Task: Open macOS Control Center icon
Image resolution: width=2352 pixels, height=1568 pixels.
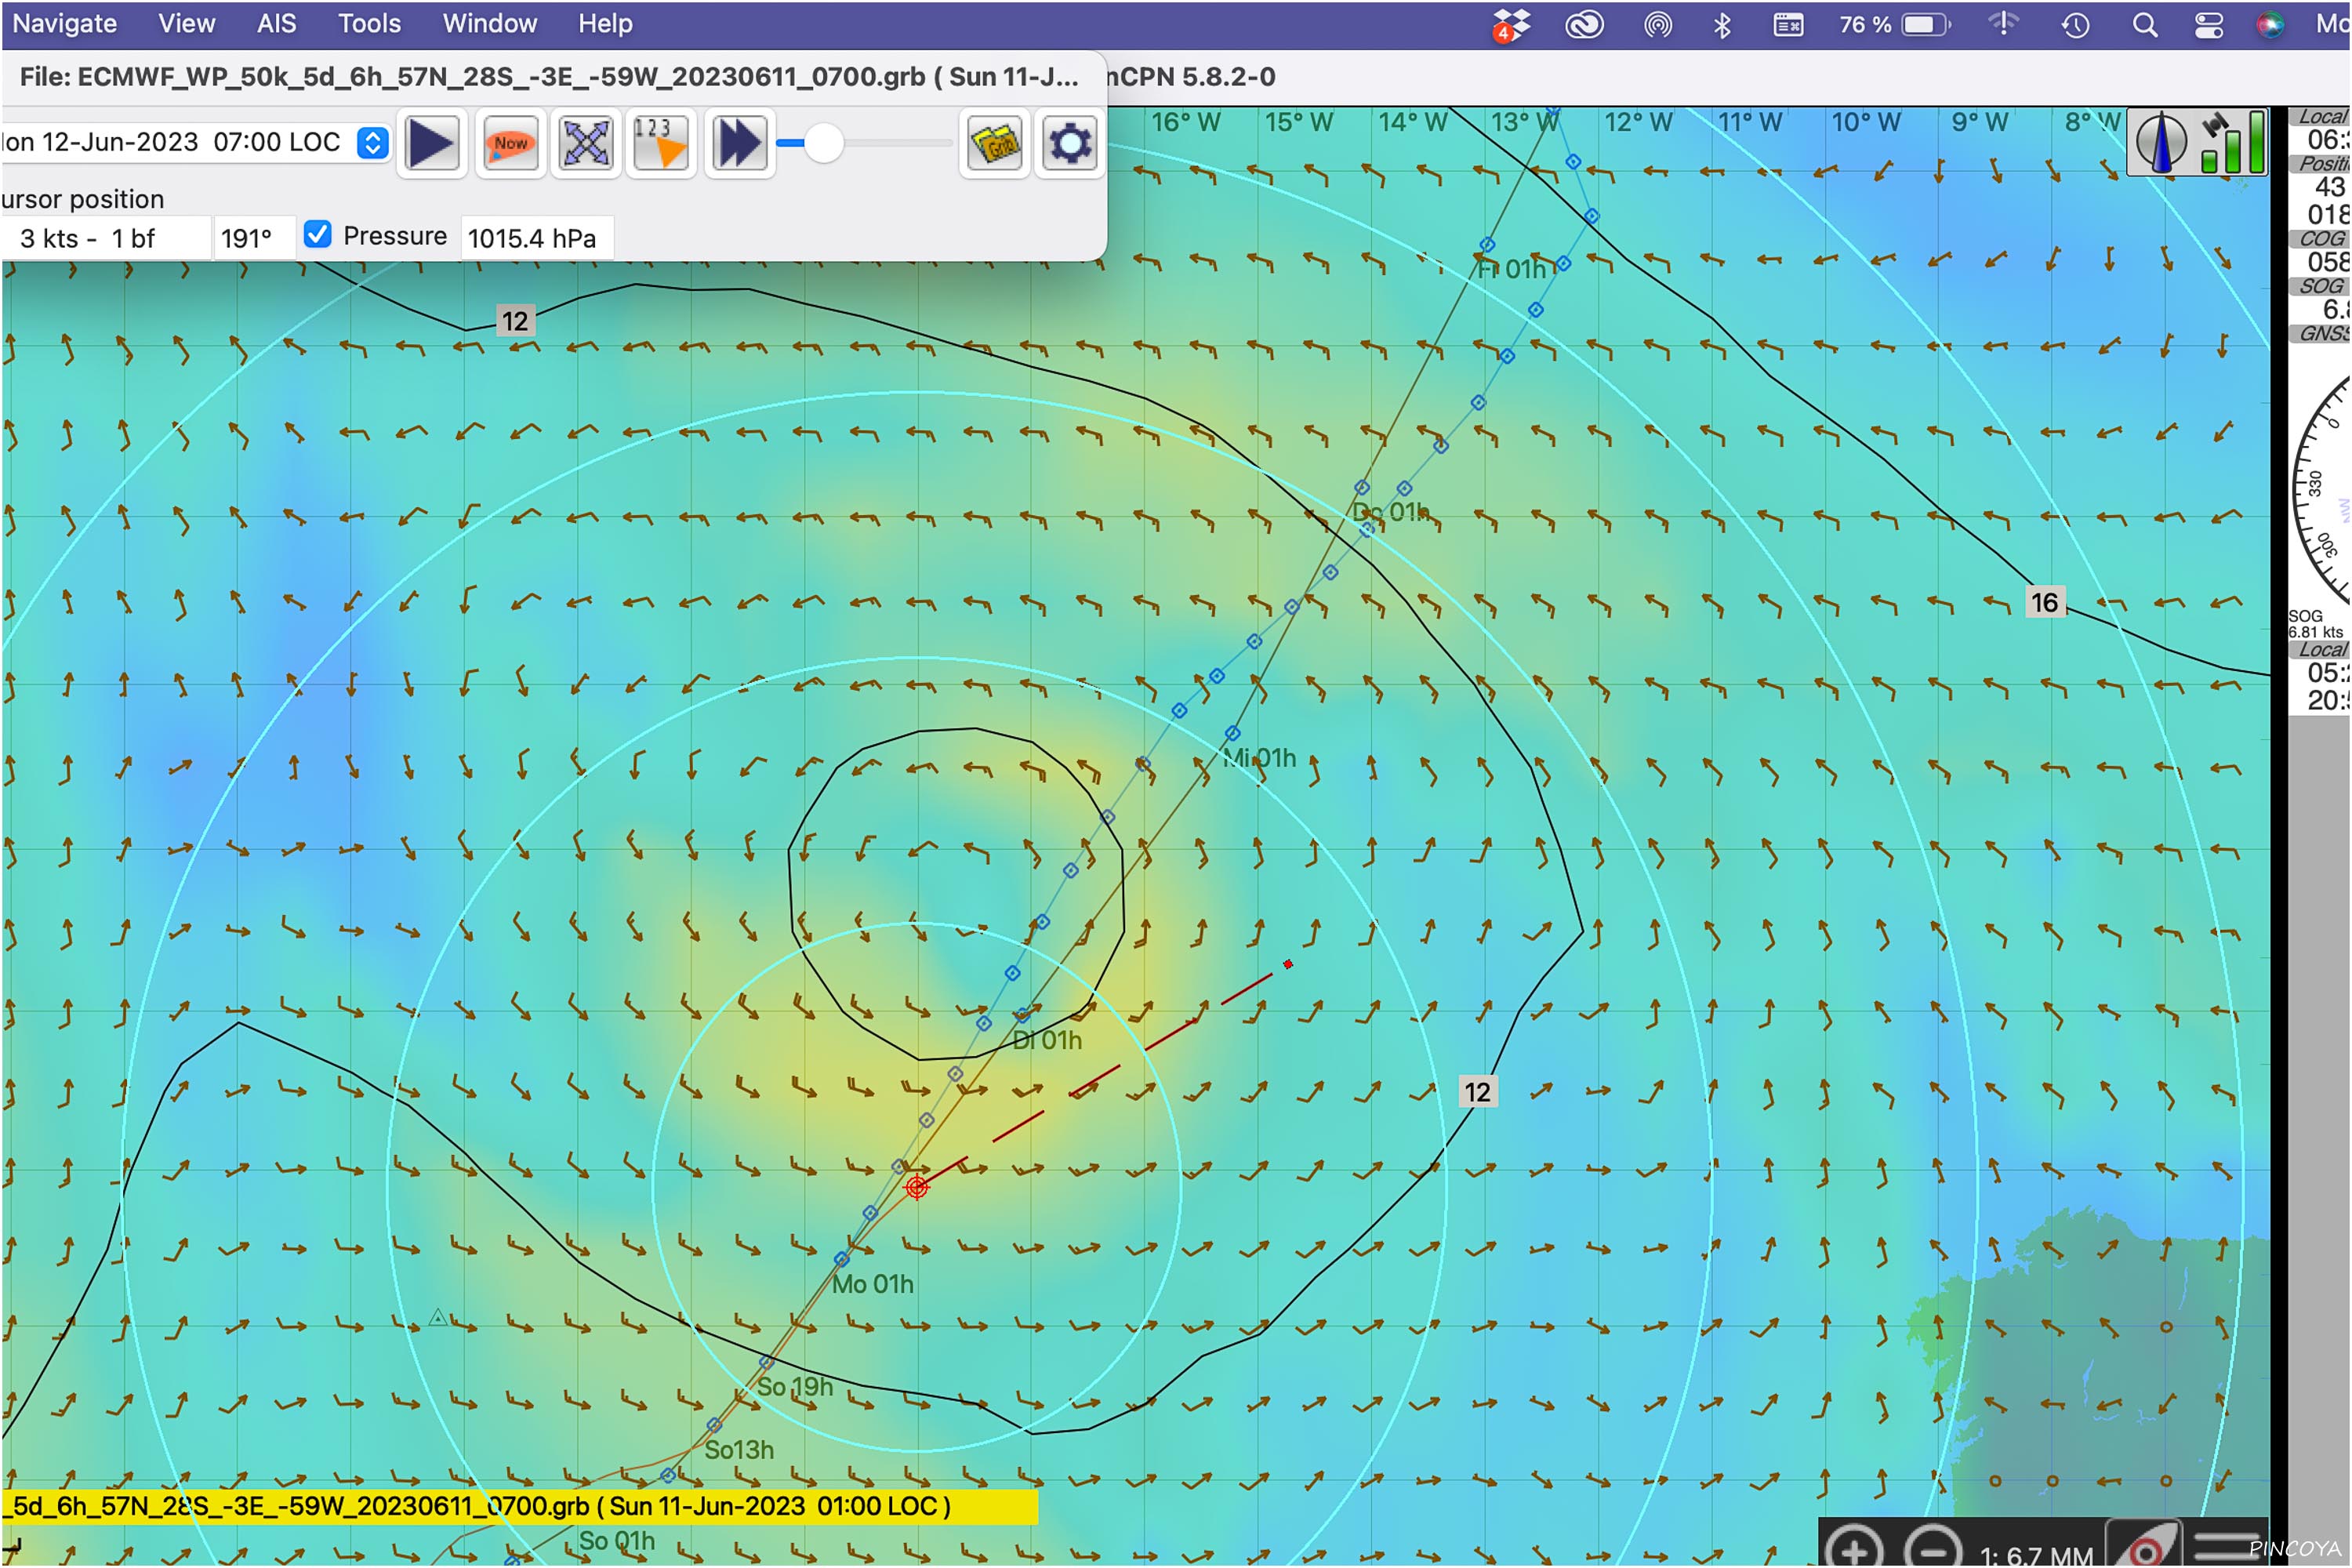Action: [2208, 24]
